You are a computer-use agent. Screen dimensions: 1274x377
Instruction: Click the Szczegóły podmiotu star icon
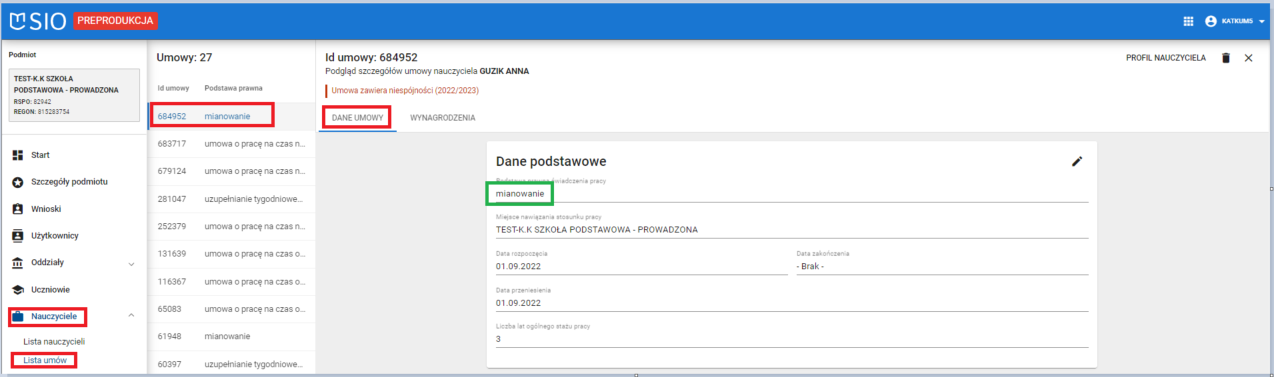pyautogui.click(x=17, y=182)
